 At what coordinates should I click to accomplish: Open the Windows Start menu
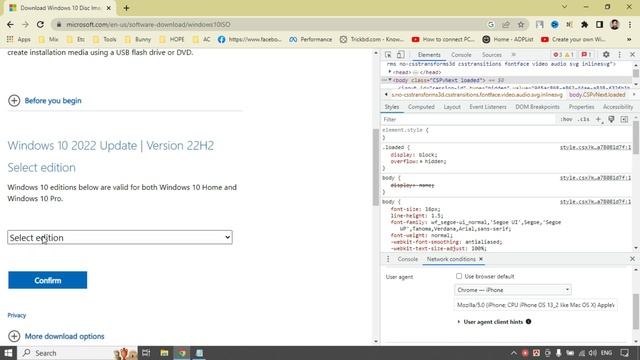click(x=8, y=353)
